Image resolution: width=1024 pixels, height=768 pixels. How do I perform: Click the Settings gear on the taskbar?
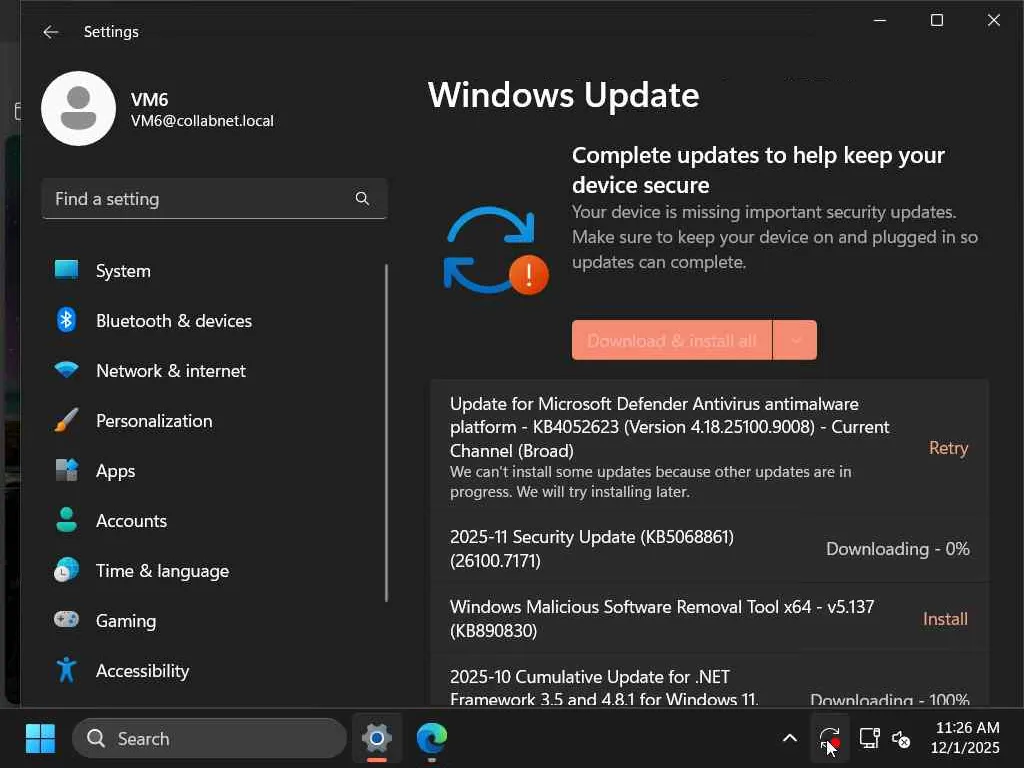[x=377, y=739]
